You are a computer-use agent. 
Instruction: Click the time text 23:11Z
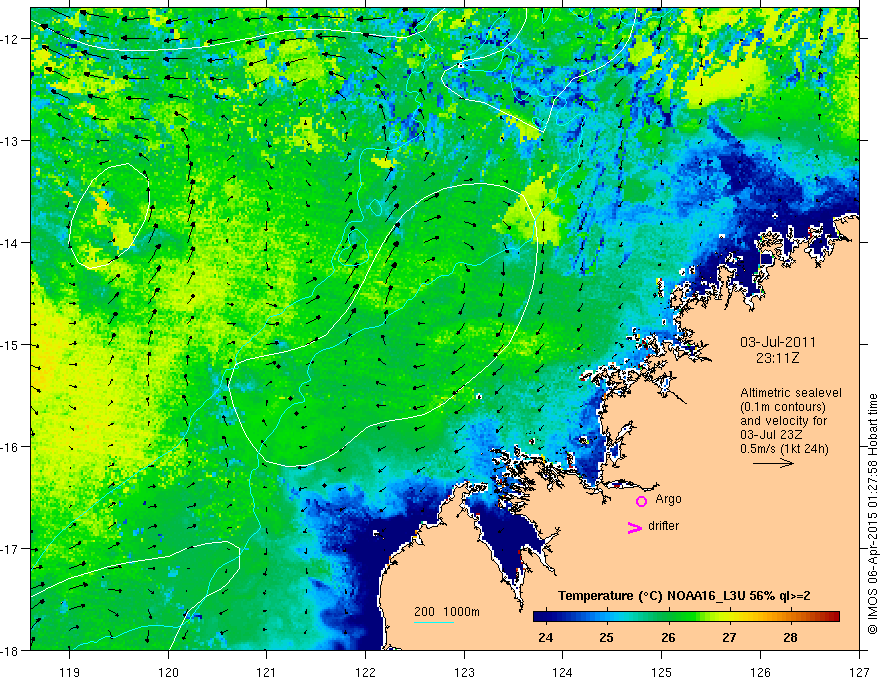[777, 358]
